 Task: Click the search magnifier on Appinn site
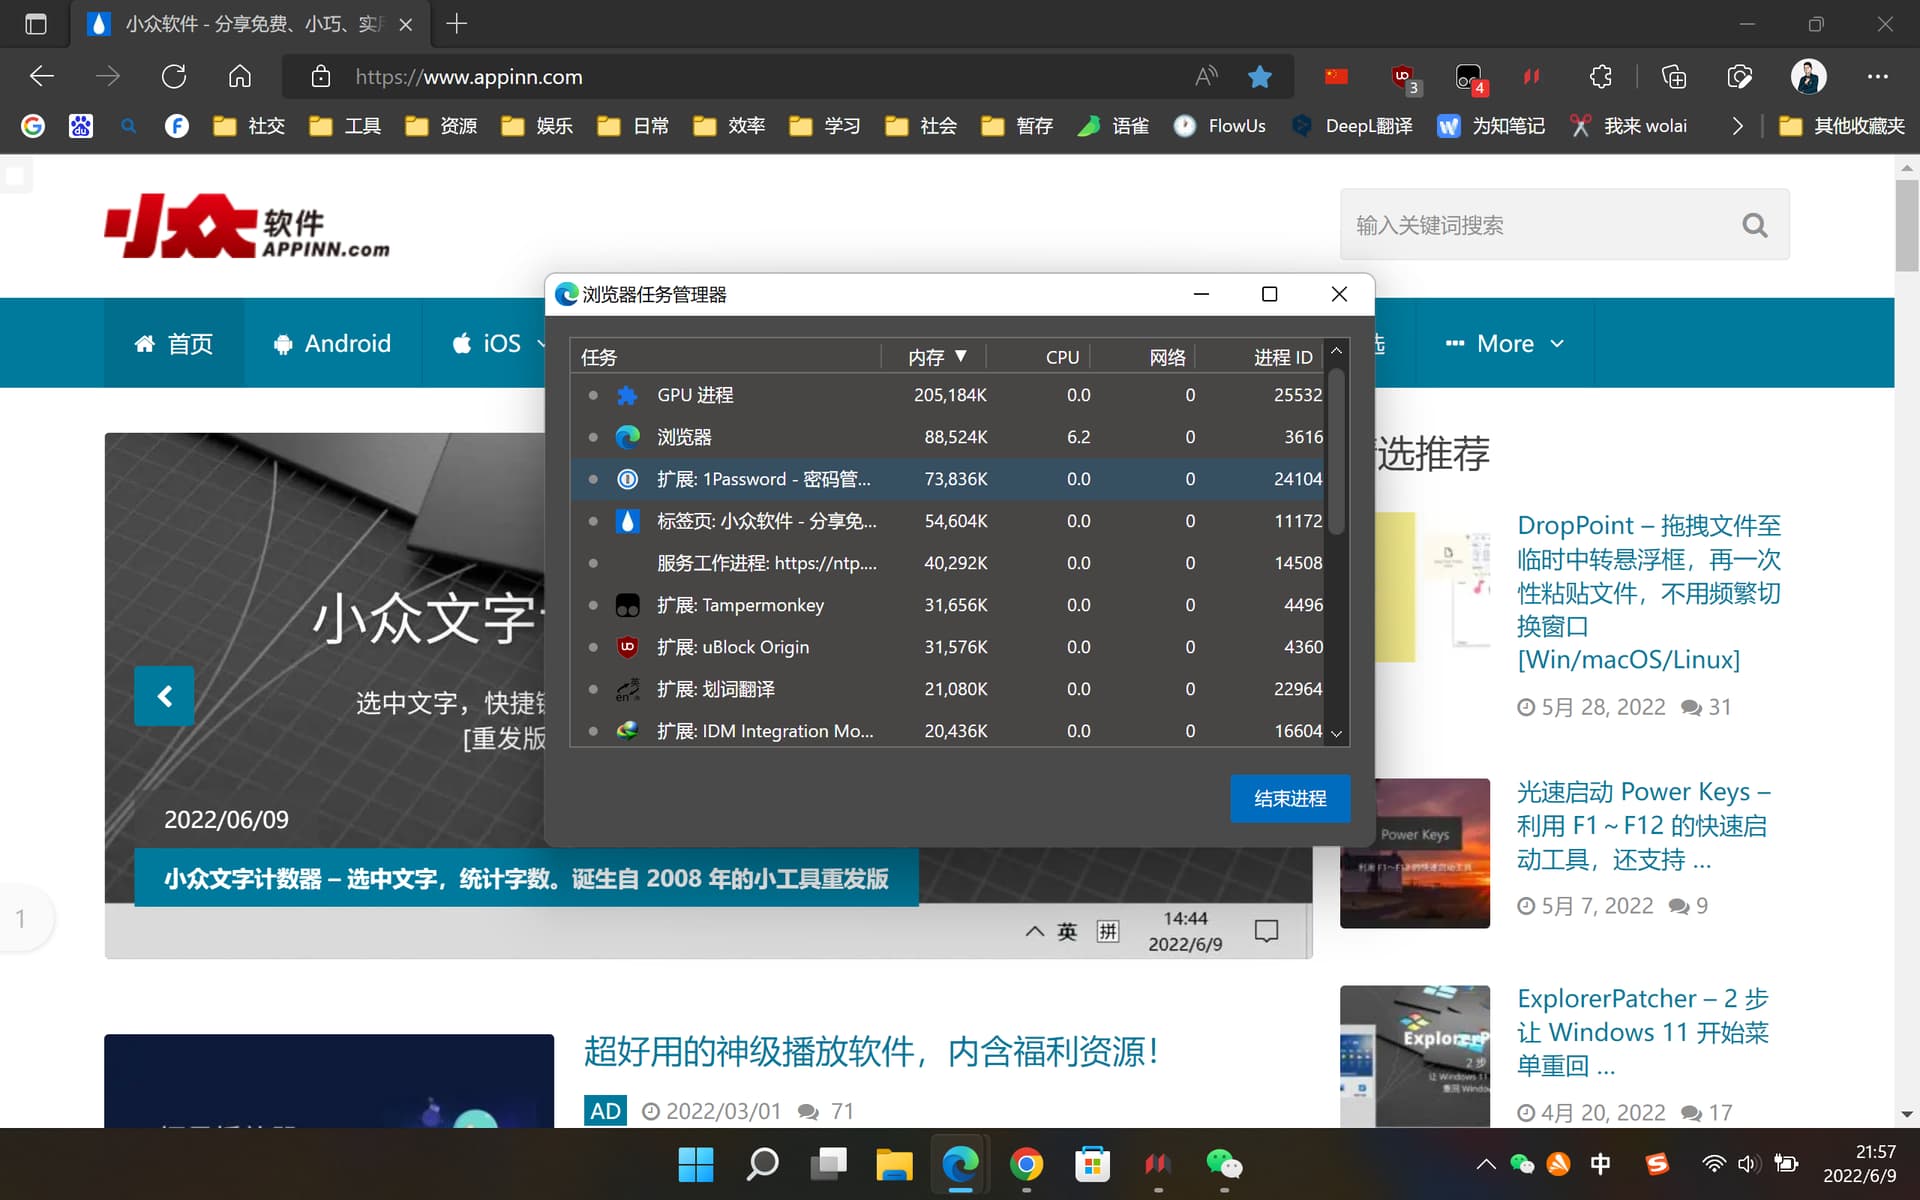(x=1754, y=225)
